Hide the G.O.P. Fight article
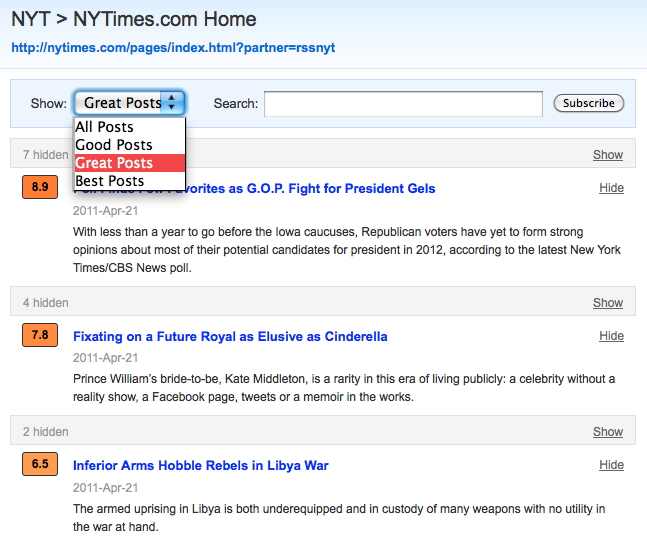This screenshot has height=538, width=647. click(611, 188)
